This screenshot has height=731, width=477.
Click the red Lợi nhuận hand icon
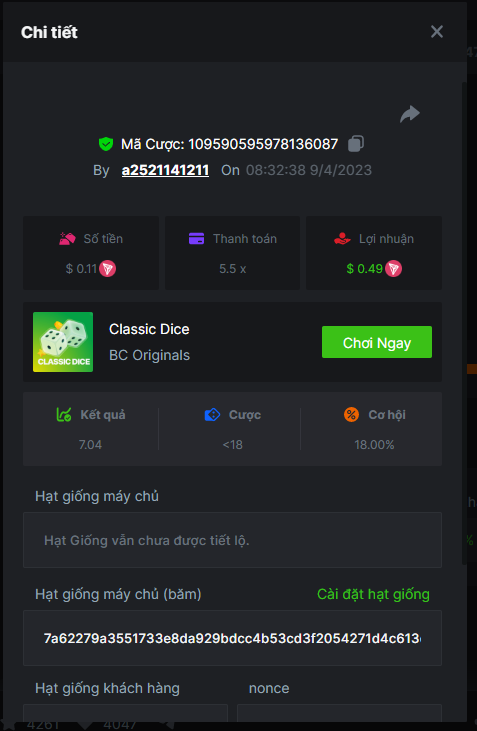point(342,239)
